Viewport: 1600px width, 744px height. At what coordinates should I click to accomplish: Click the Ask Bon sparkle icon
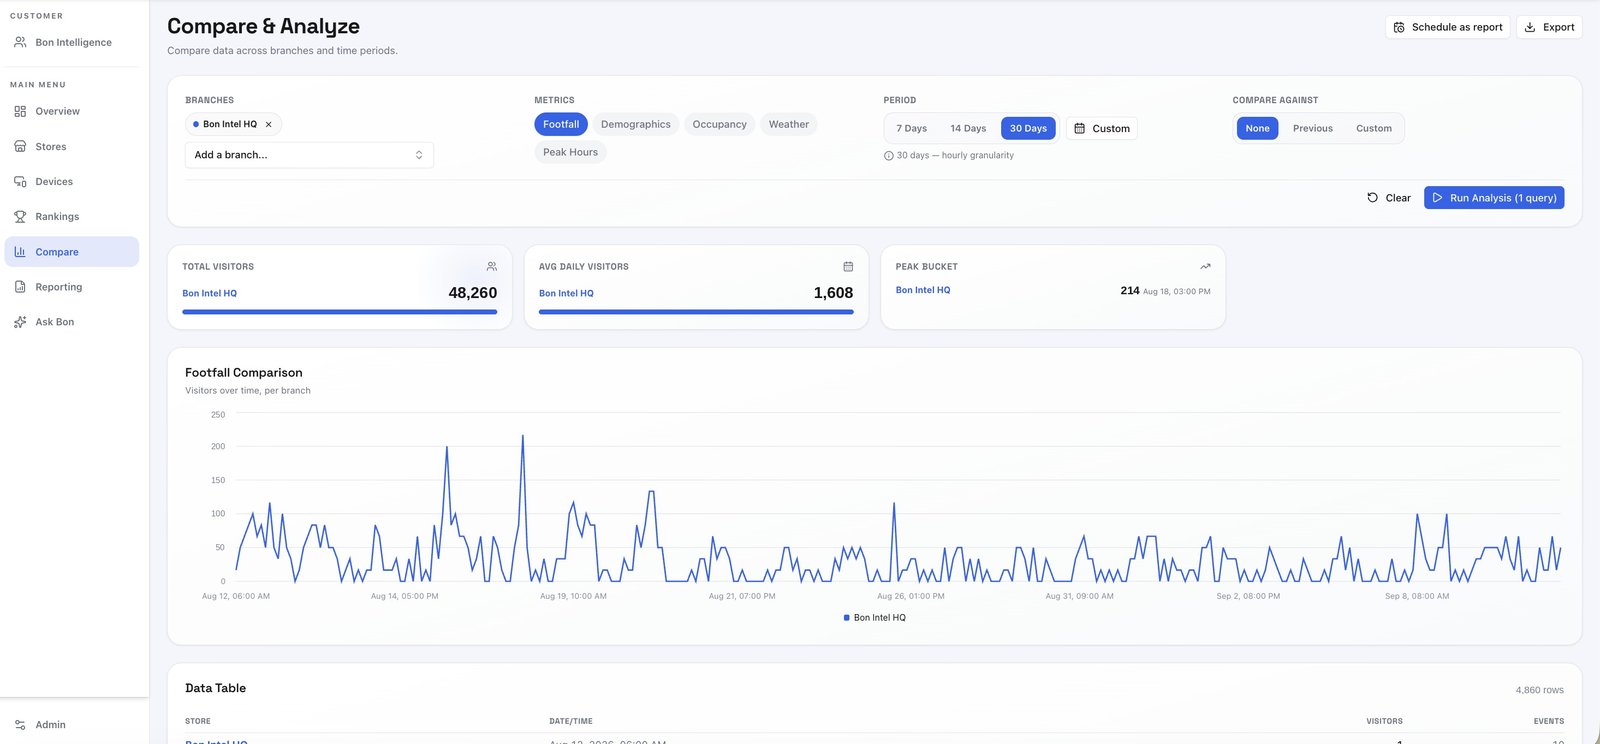20,322
